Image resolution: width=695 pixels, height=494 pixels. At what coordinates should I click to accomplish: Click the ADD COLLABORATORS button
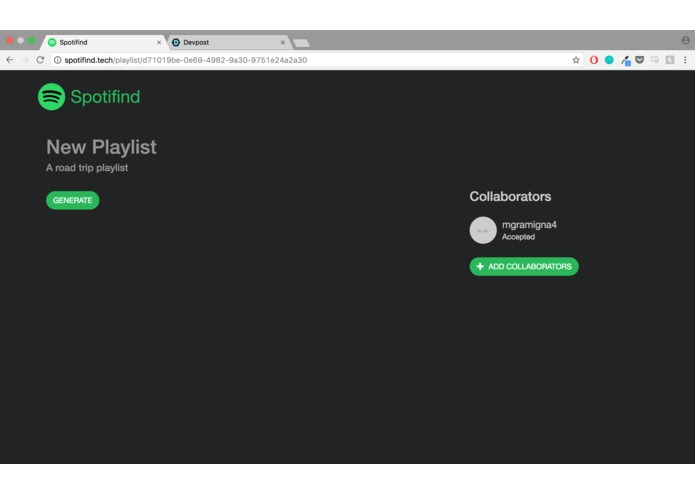(x=524, y=266)
